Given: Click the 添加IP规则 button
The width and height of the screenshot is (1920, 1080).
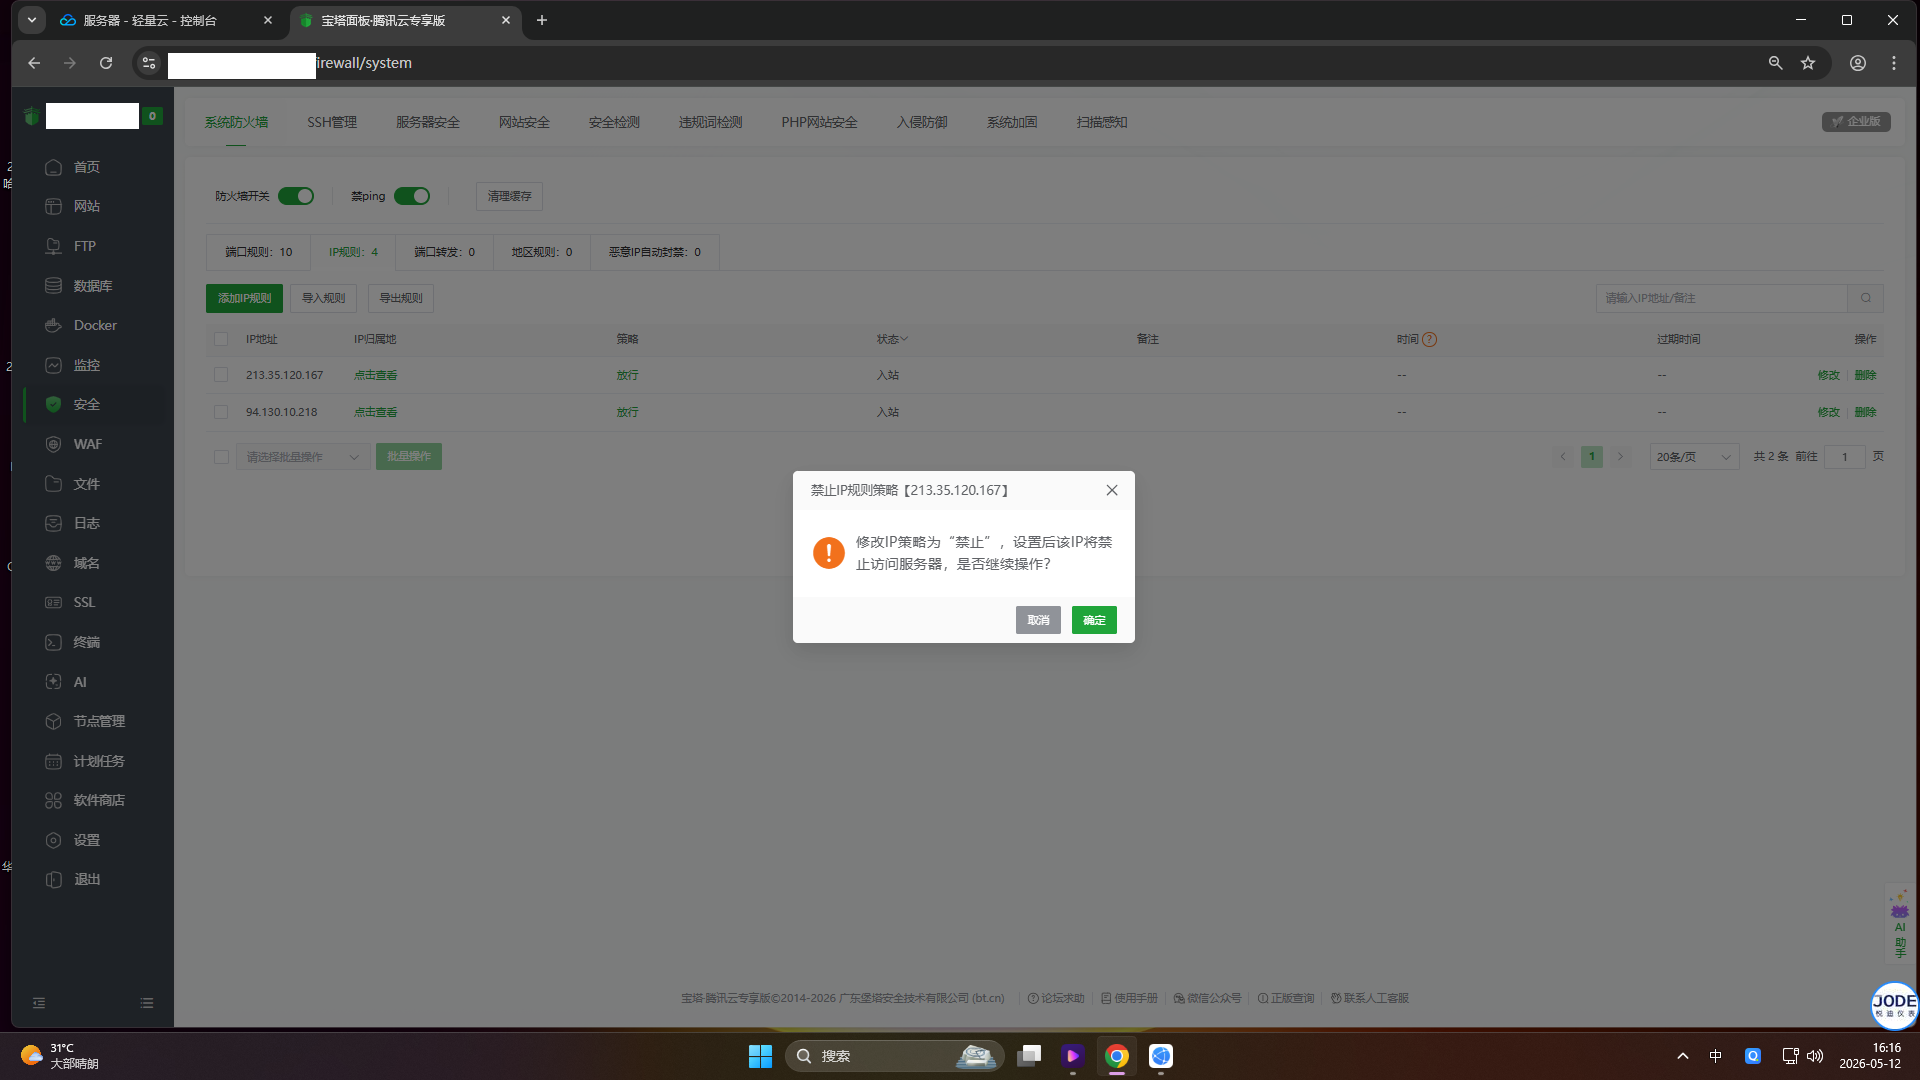Looking at the screenshot, I should tap(244, 298).
